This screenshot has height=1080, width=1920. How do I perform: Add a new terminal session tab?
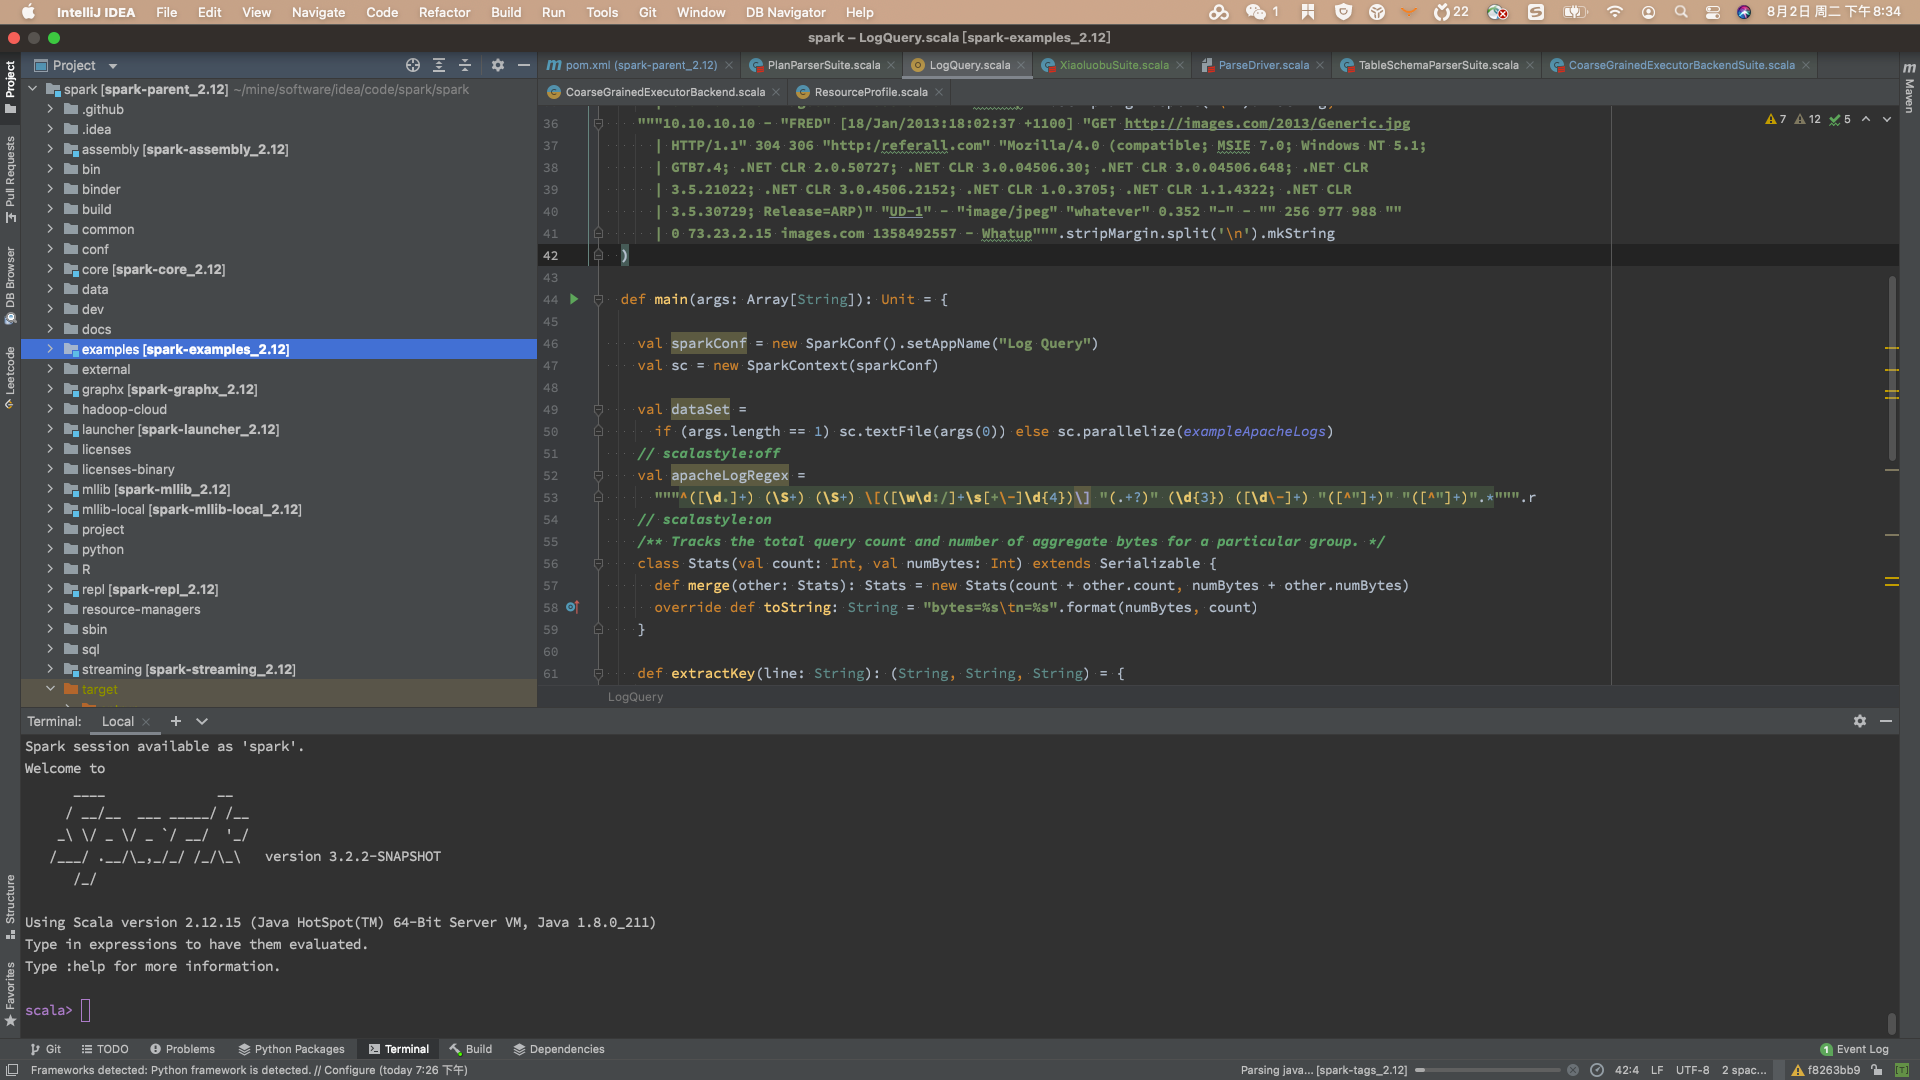pos(176,721)
